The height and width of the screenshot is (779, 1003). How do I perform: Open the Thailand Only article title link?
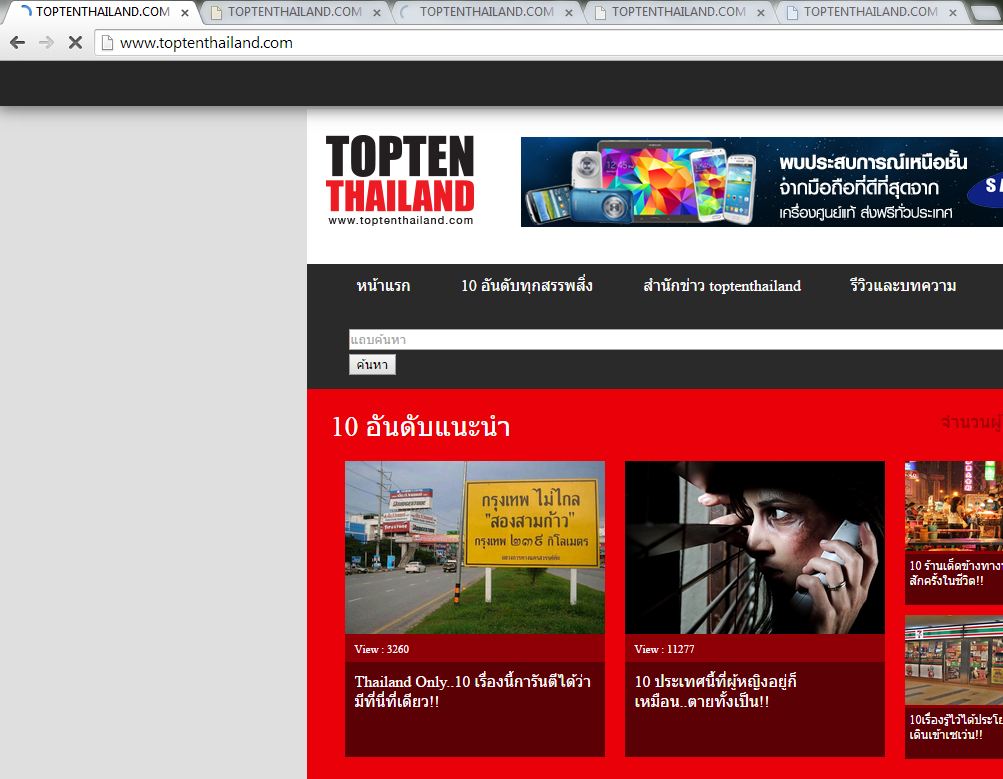472,691
